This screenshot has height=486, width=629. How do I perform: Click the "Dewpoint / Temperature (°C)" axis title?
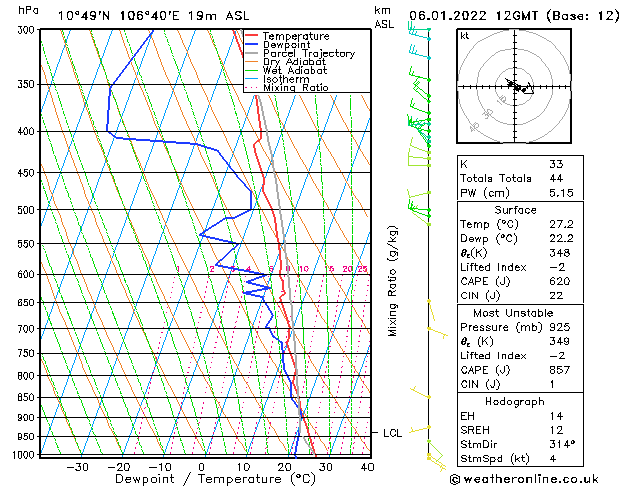tap(215, 479)
